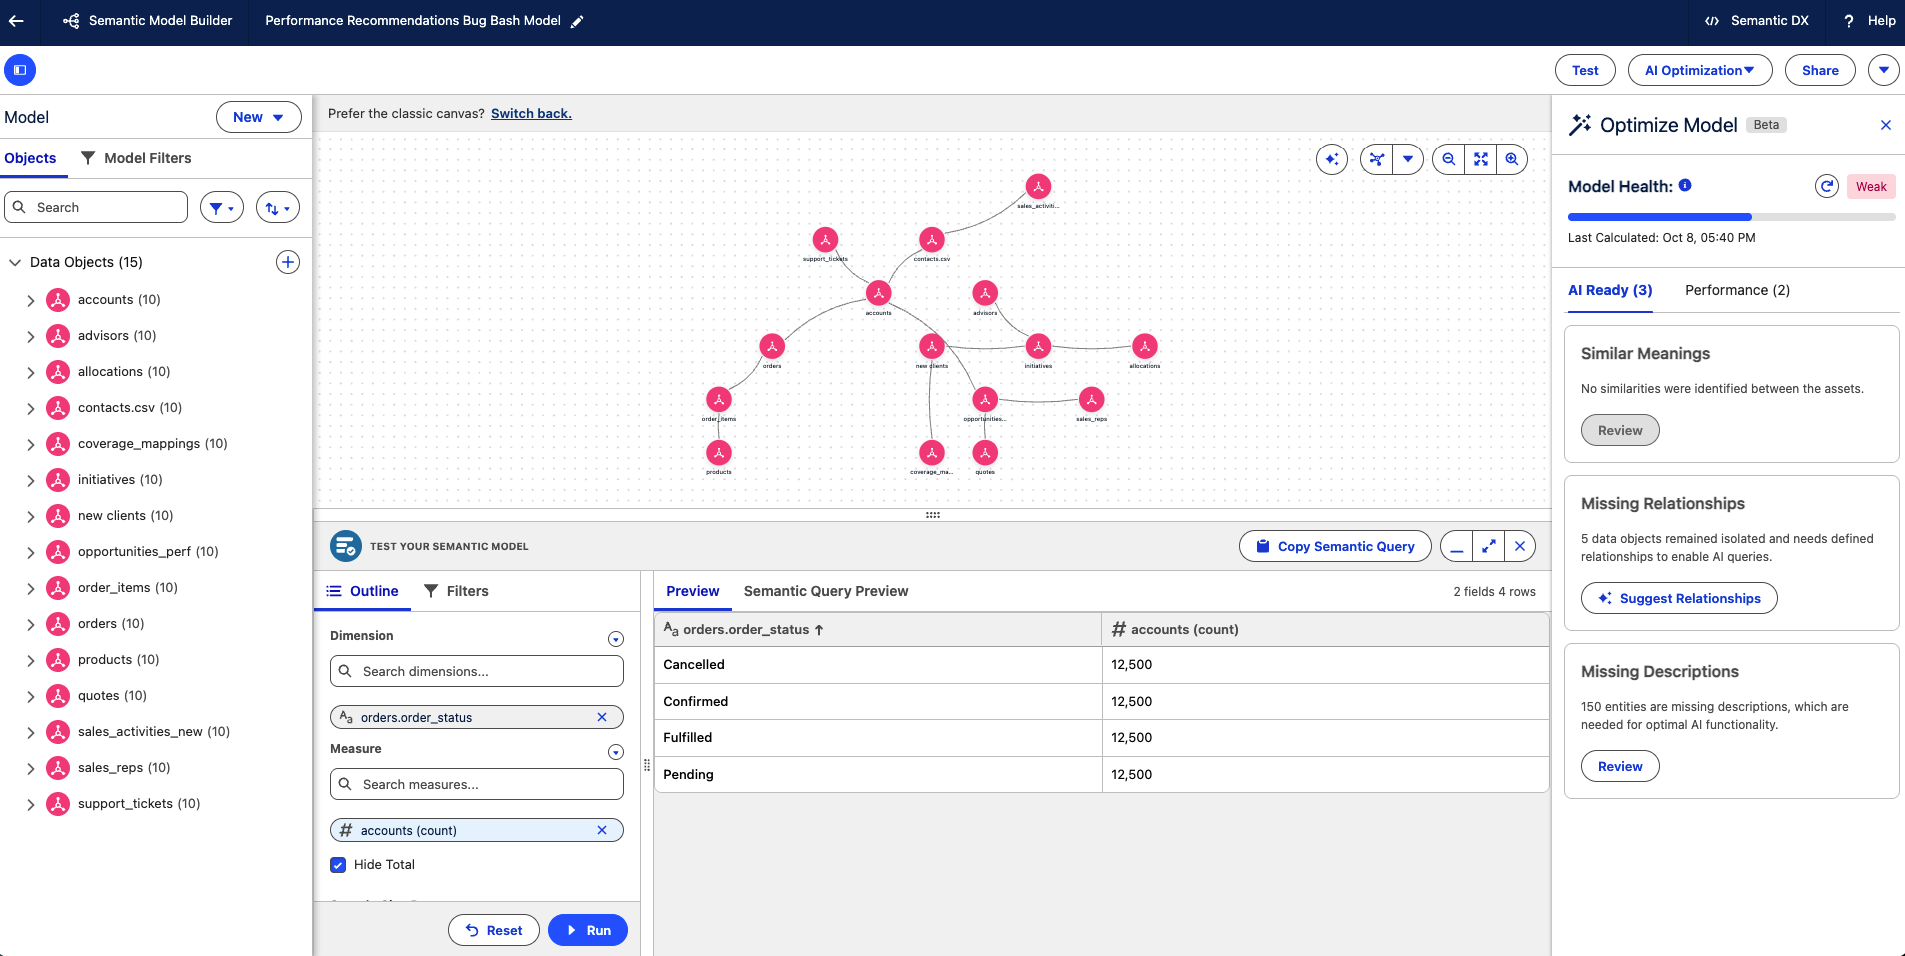The width and height of the screenshot is (1905, 956).
Task: Open the Filters tab in test panel
Action: pos(456,591)
